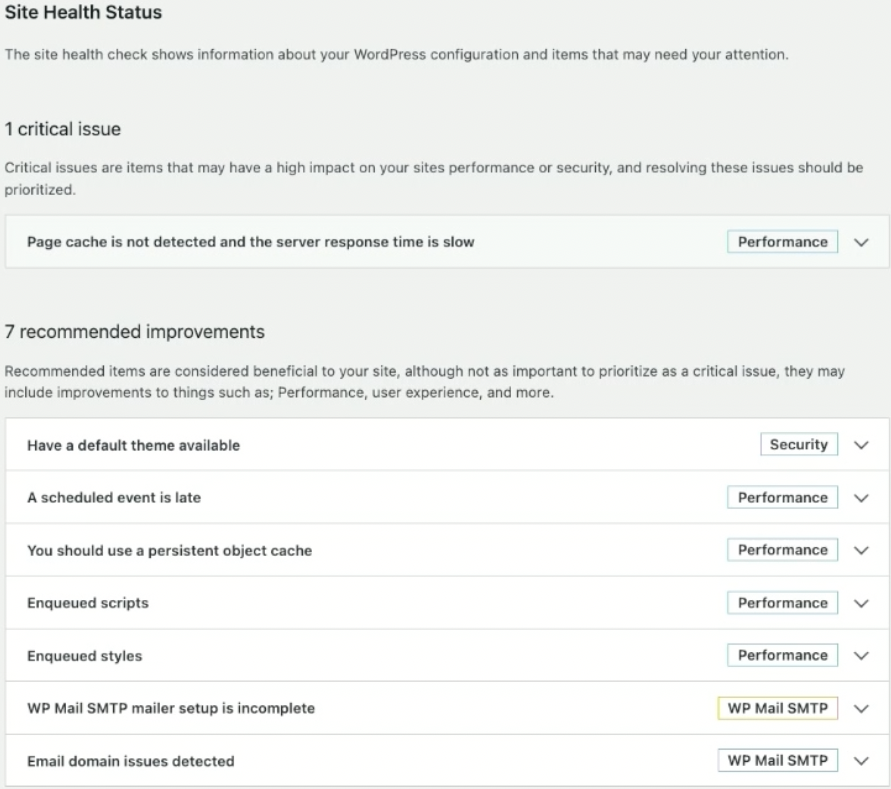Image resolution: width=891 pixels, height=789 pixels.
Task: Click WP Mail SMTP badge on mailer setup row
Action: [777, 708]
